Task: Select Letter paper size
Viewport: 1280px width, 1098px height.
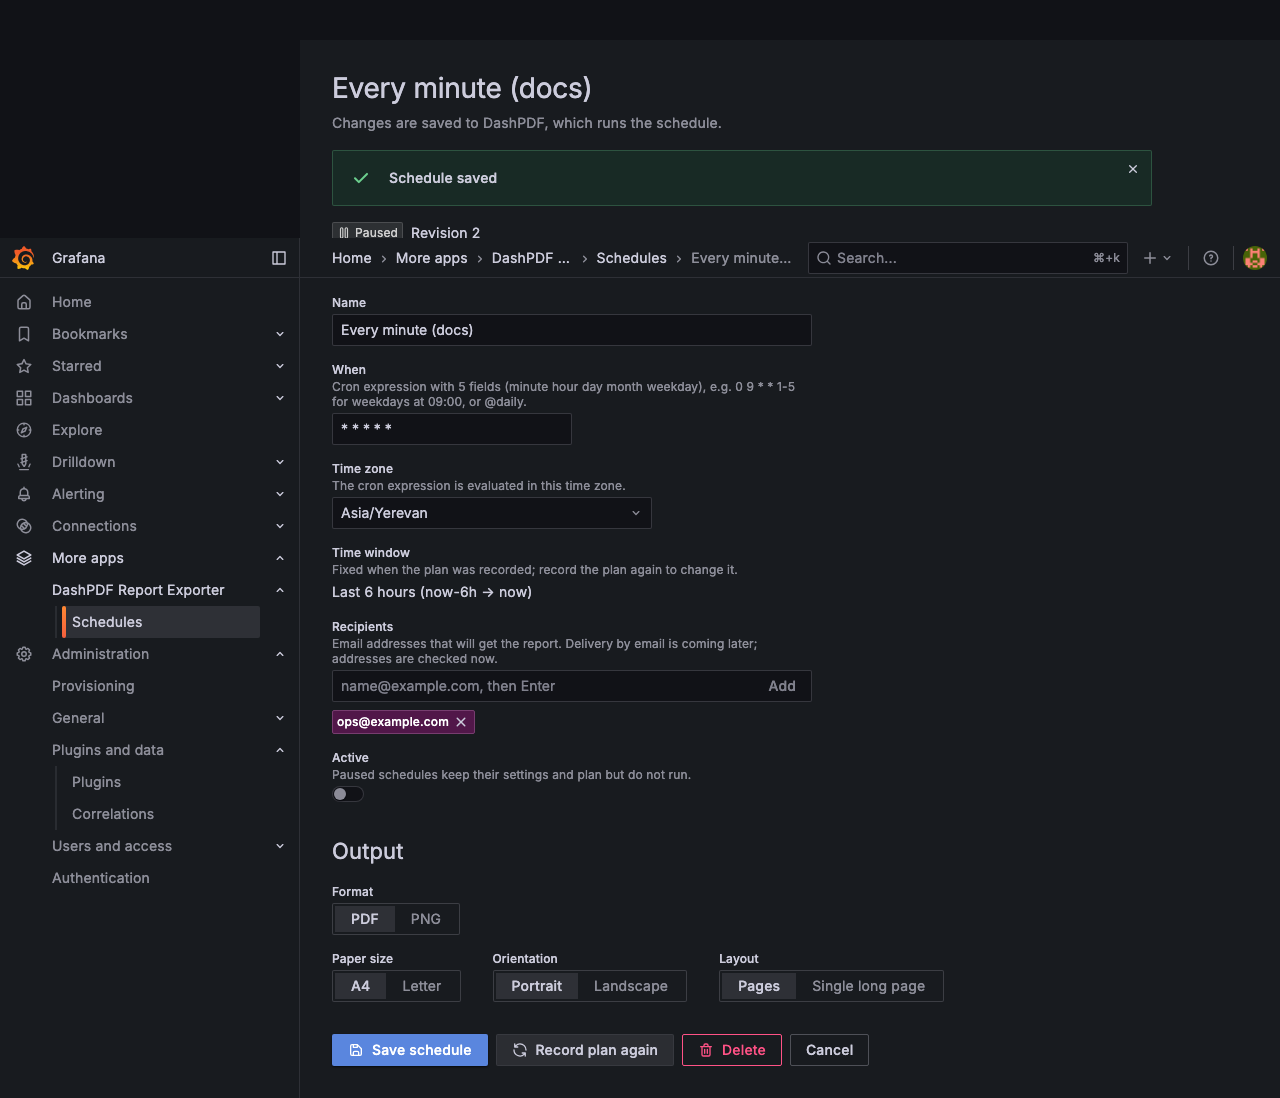Action: coord(422,986)
